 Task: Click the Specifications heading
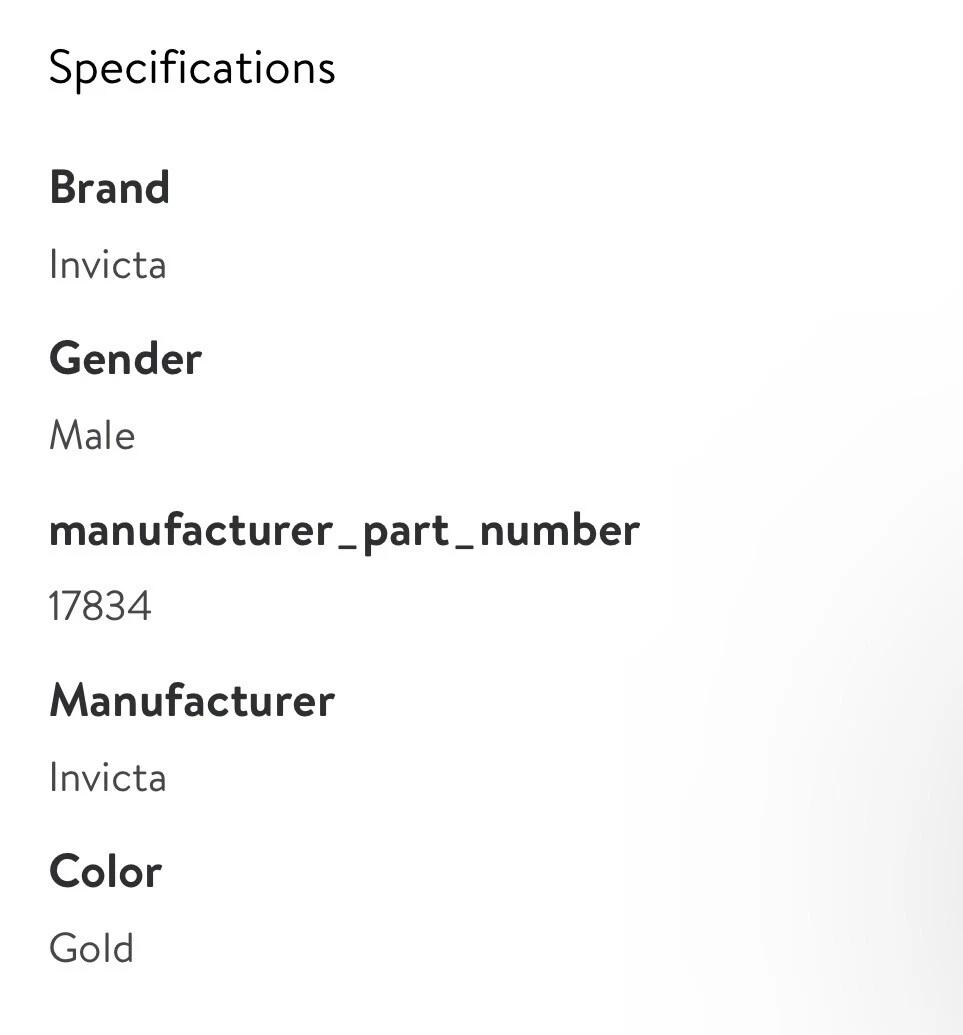[192, 69]
